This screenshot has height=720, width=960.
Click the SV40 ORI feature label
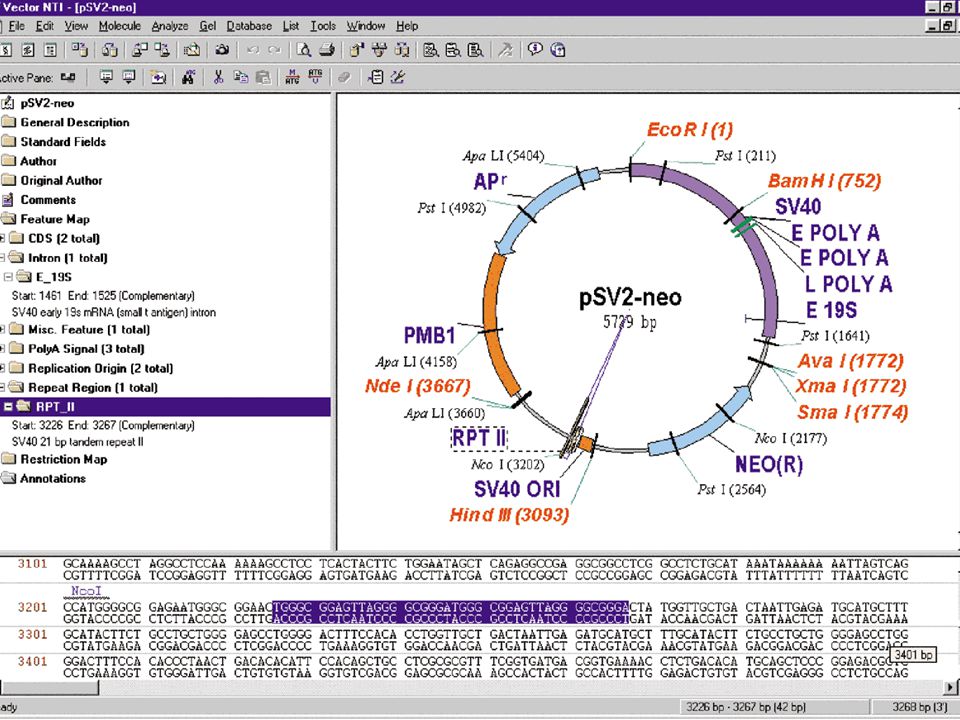tap(517, 489)
